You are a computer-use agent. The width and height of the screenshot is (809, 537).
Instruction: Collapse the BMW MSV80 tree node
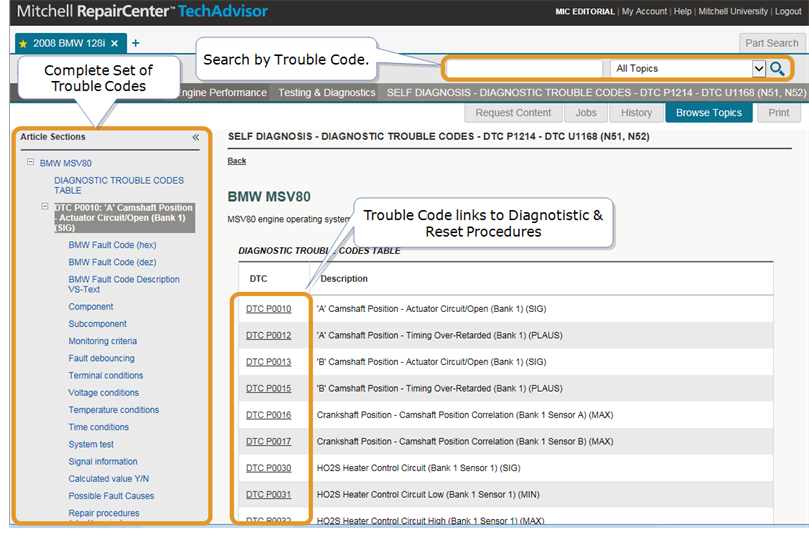30,162
